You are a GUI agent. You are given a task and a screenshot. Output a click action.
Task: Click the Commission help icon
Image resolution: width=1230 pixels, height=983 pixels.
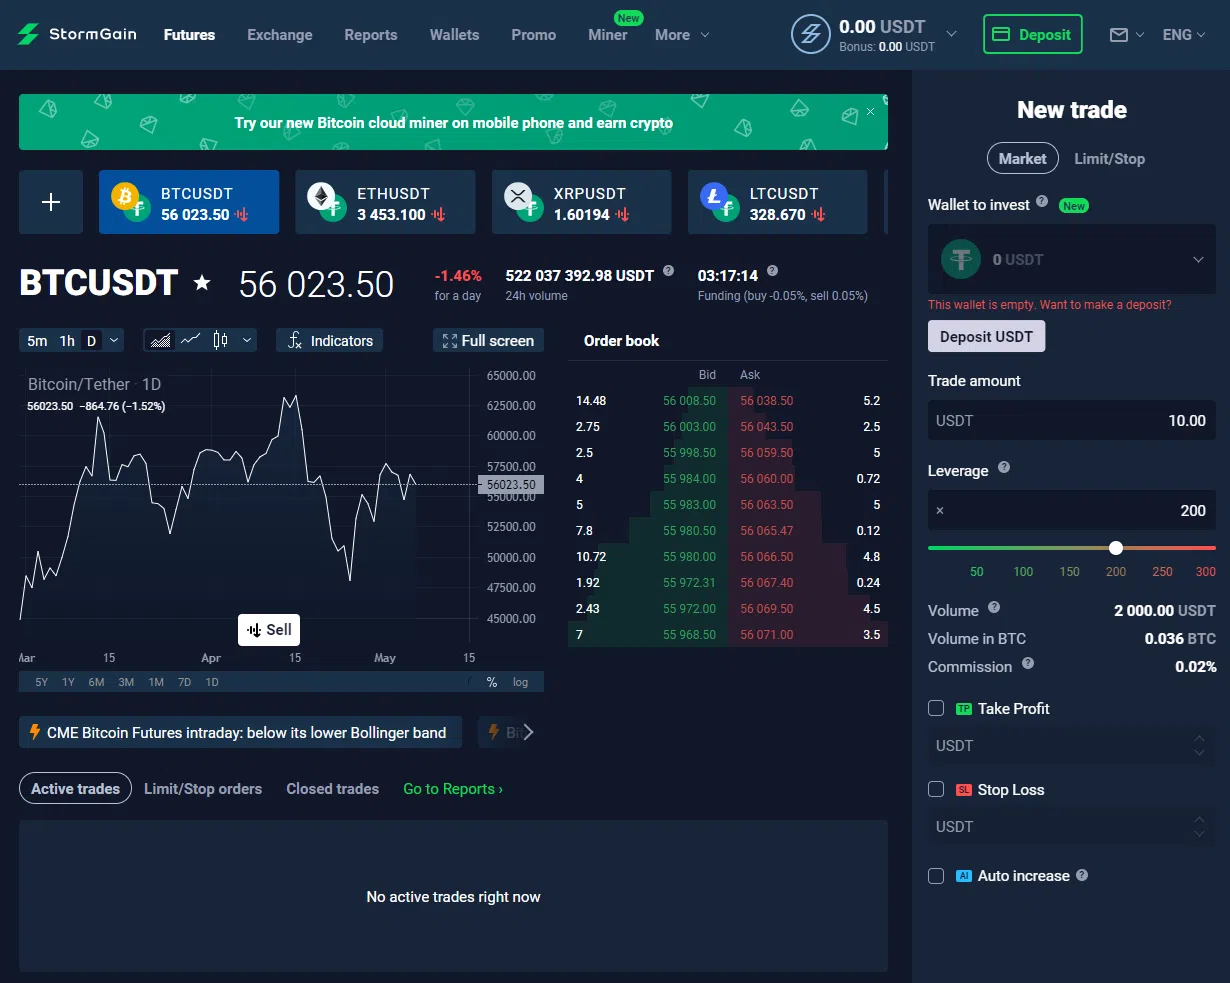pos(1028,663)
